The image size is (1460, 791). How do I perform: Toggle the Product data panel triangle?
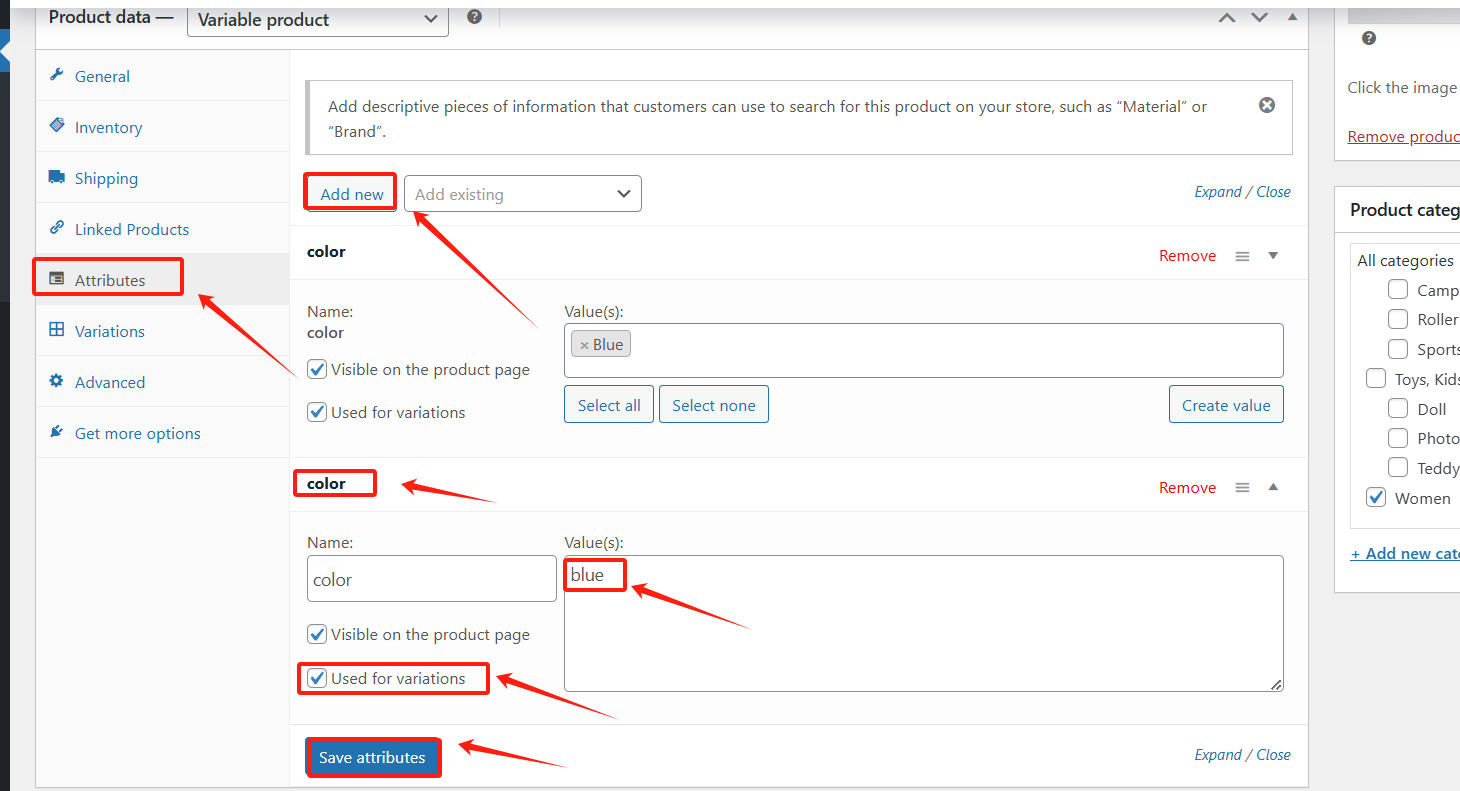pyautogui.click(x=1292, y=17)
